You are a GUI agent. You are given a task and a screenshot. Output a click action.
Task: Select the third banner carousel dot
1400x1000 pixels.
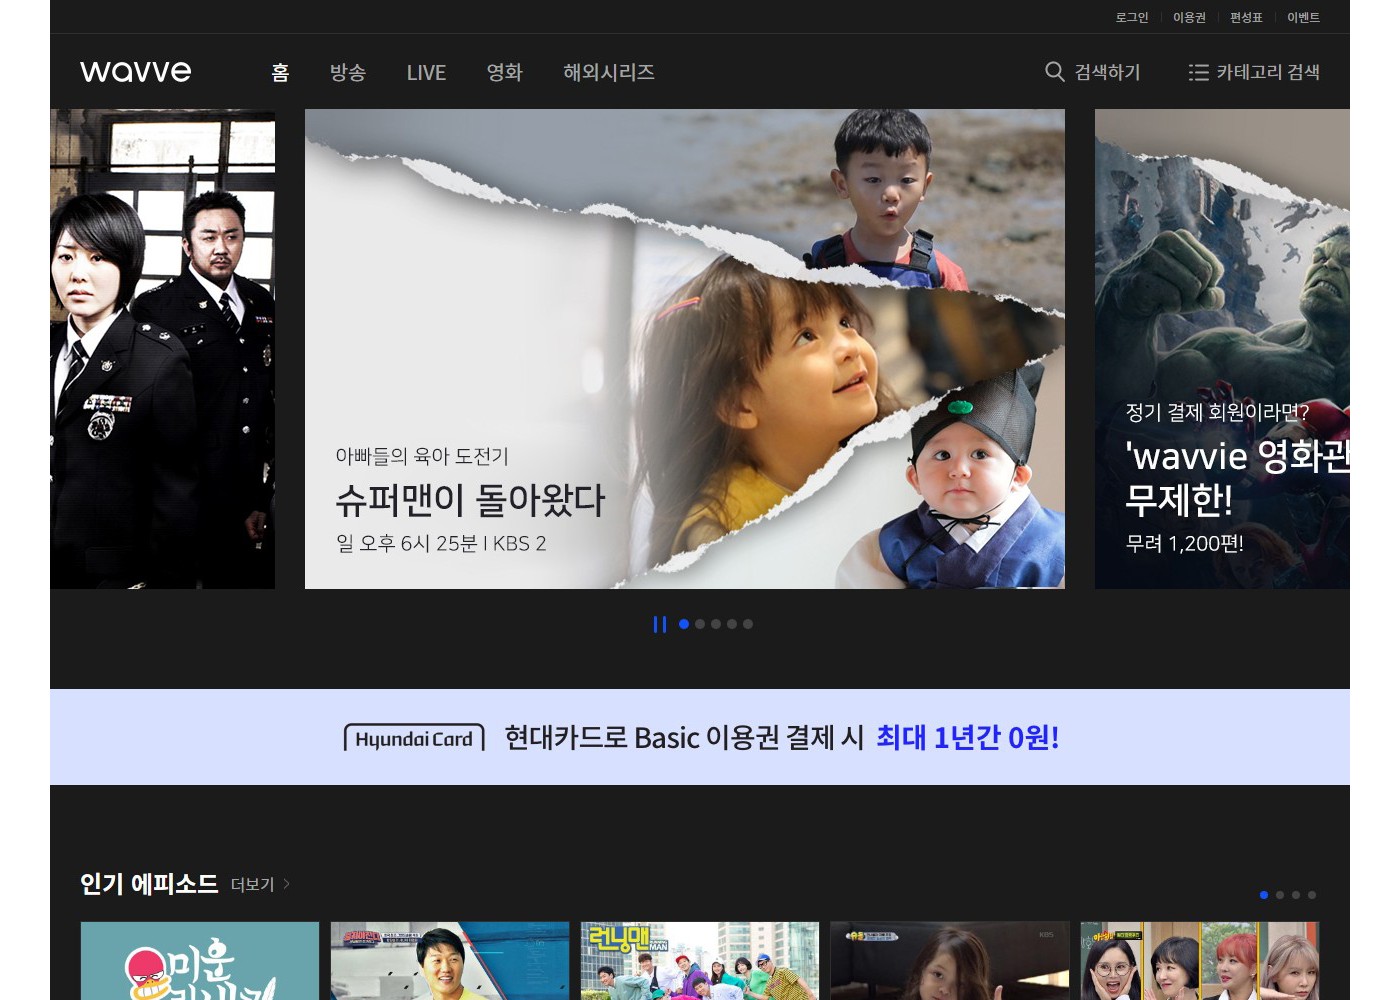click(716, 624)
